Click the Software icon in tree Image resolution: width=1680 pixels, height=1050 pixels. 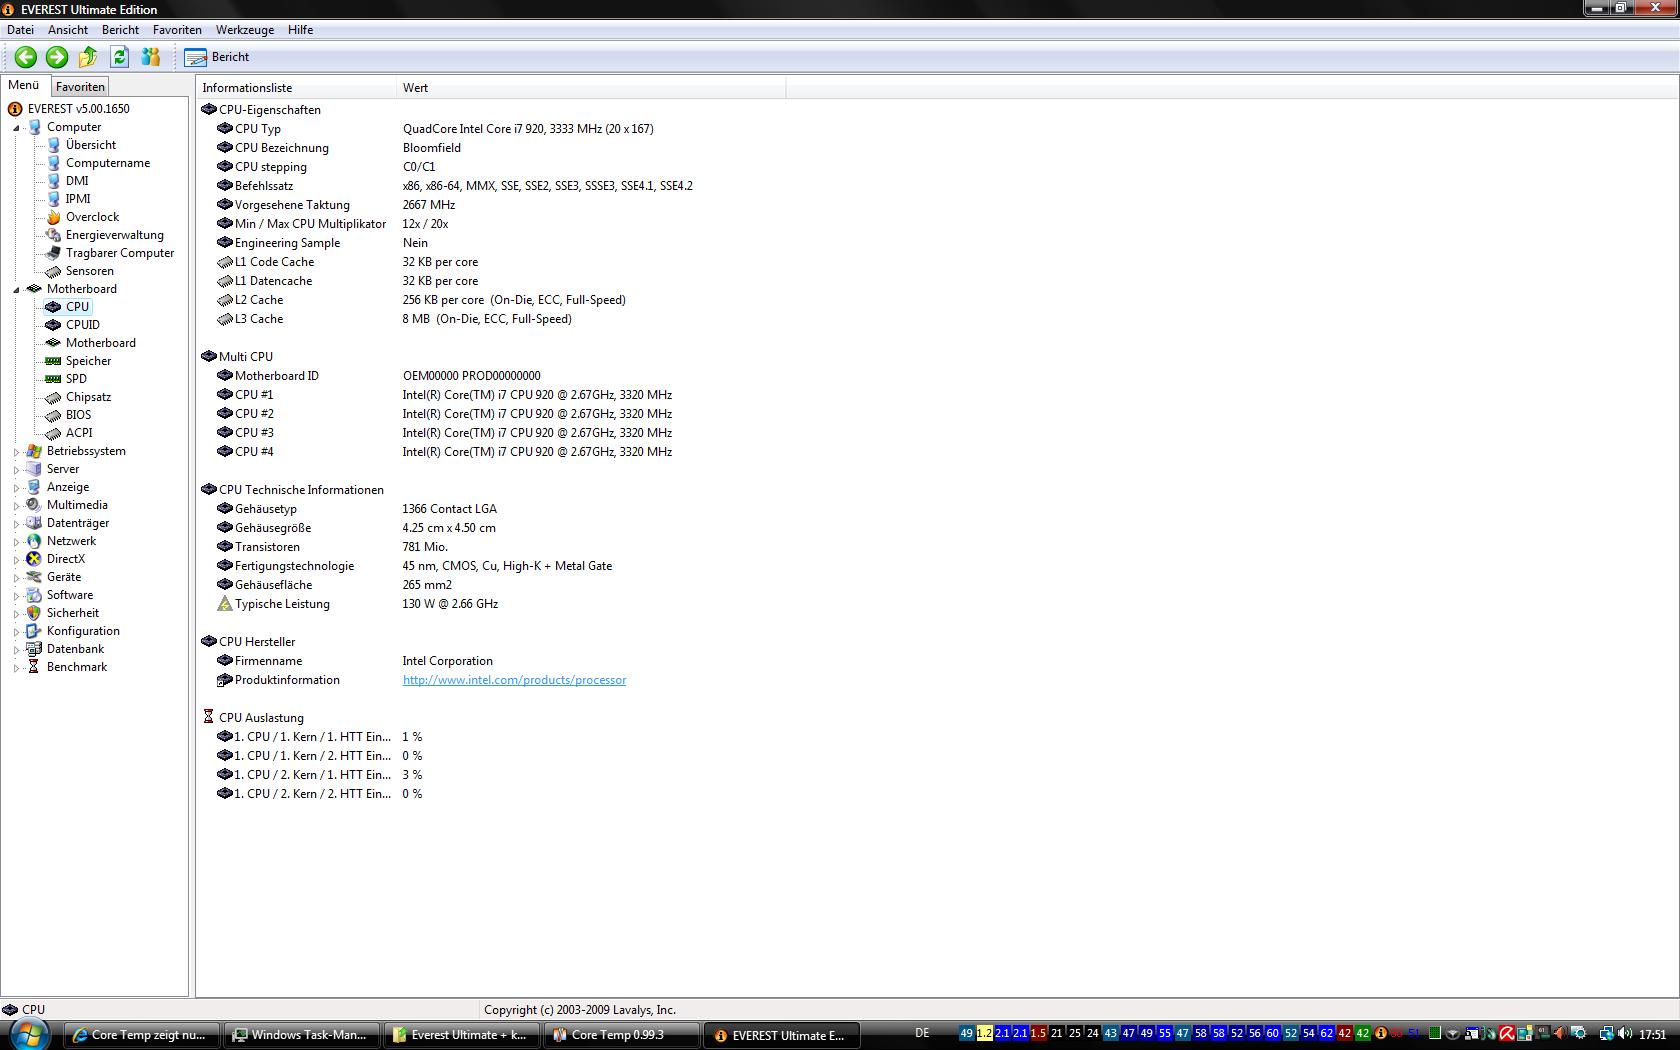coord(34,595)
